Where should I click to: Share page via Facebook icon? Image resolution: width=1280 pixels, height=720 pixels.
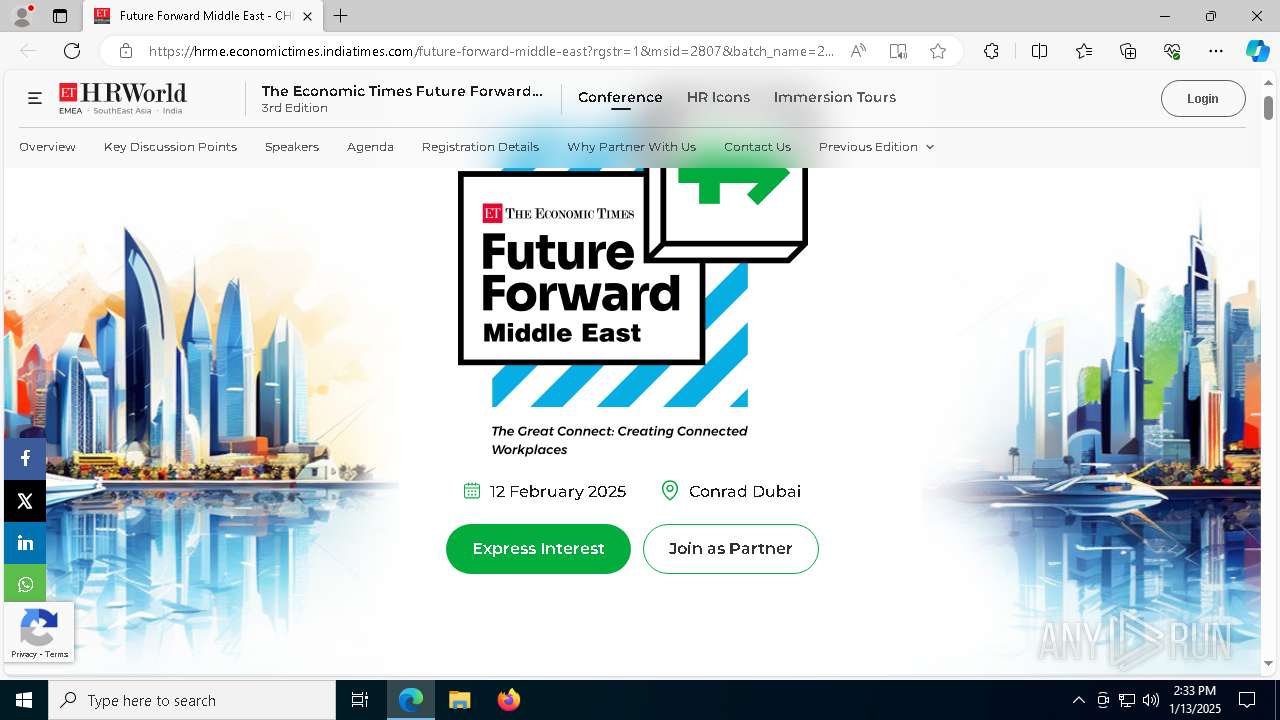pyautogui.click(x=25, y=458)
